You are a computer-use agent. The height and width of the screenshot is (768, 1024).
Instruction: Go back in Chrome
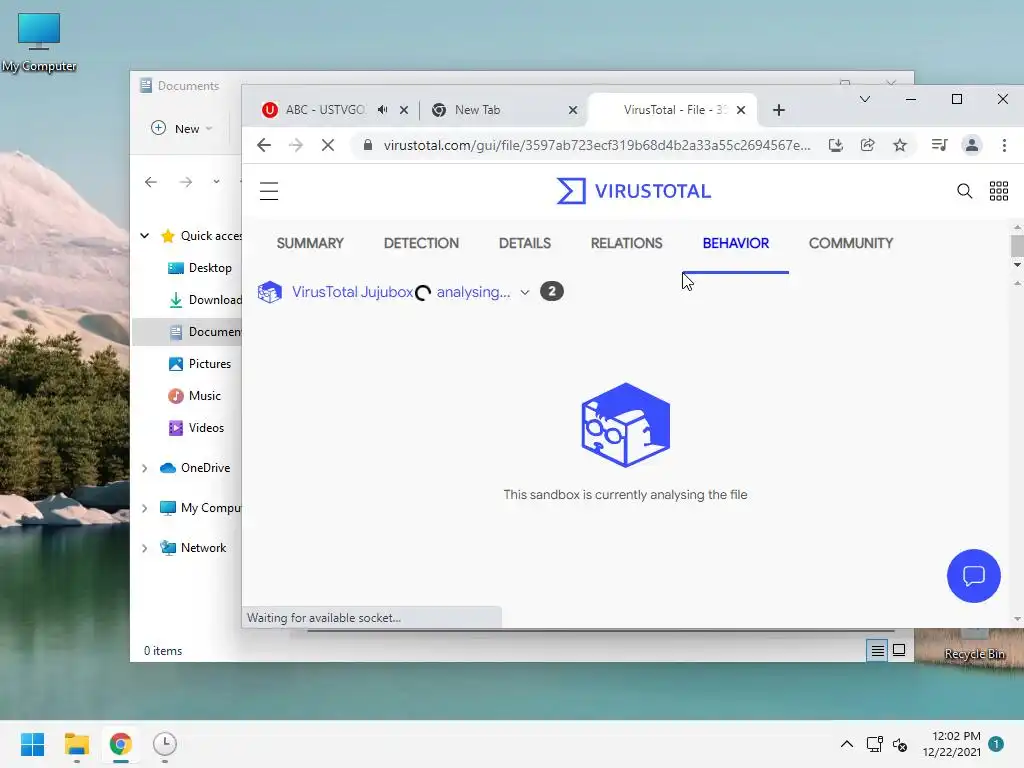pyautogui.click(x=264, y=145)
